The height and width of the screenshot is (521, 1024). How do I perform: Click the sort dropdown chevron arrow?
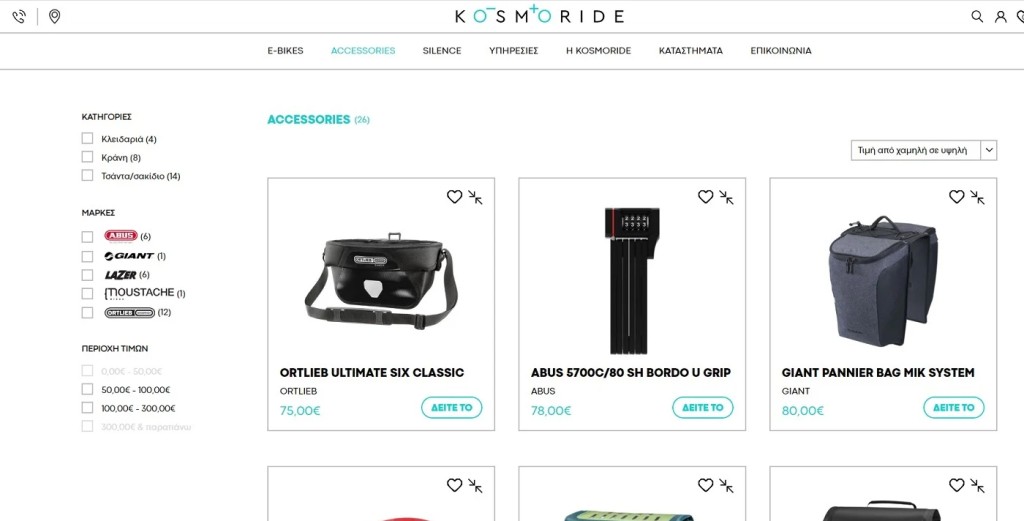(x=989, y=150)
